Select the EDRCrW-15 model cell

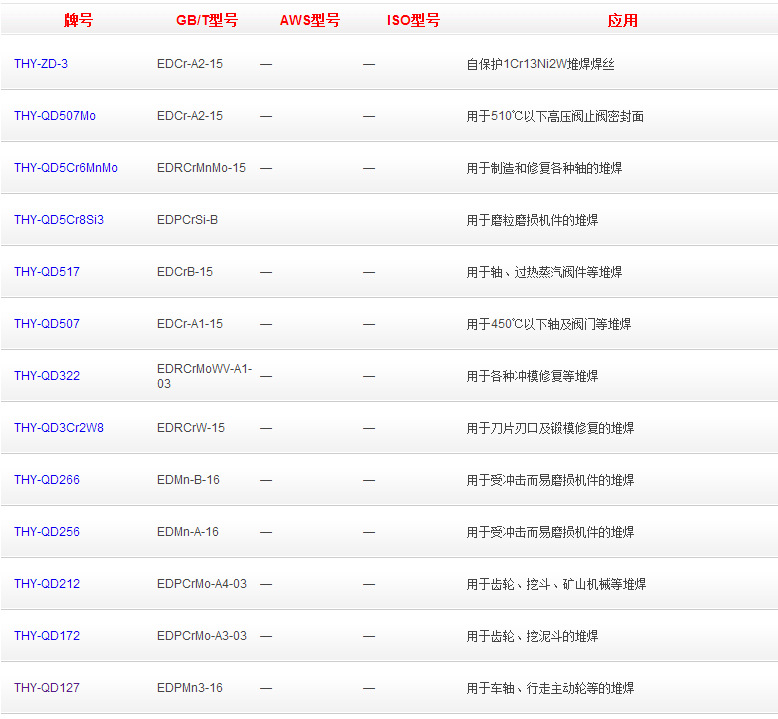pos(191,428)
